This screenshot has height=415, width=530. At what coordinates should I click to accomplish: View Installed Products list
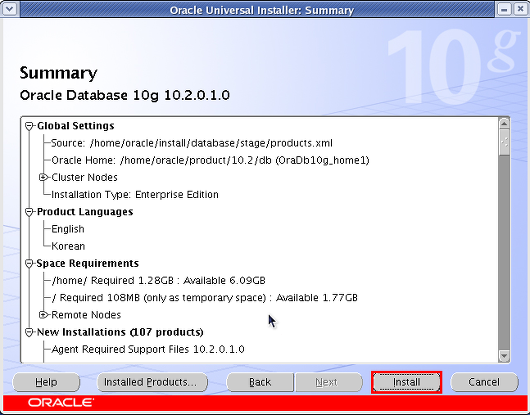click(x=152, y=382)
